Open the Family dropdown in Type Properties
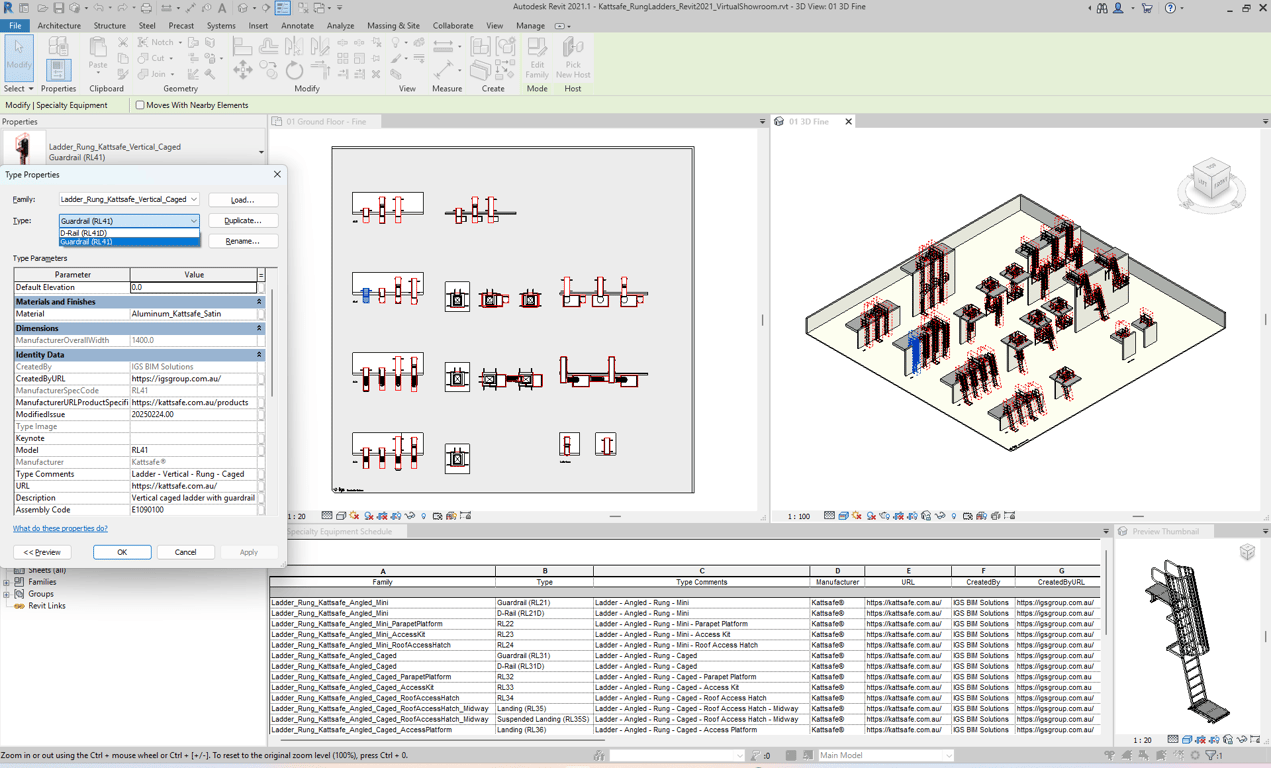The image size is (1271, 768). pyautogui.click(x=129, y=200)
